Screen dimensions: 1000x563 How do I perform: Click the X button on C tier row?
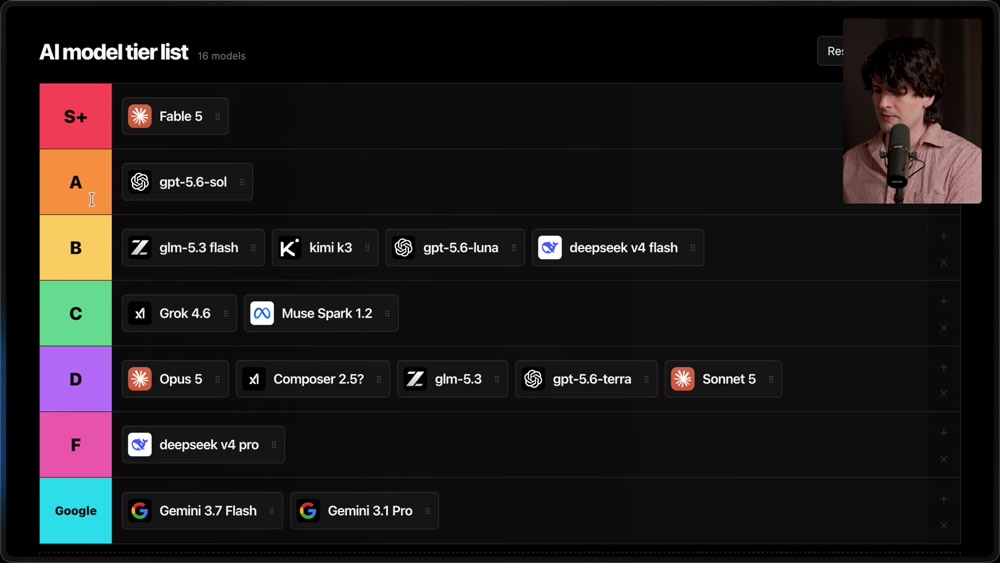[x=943, y=328]
